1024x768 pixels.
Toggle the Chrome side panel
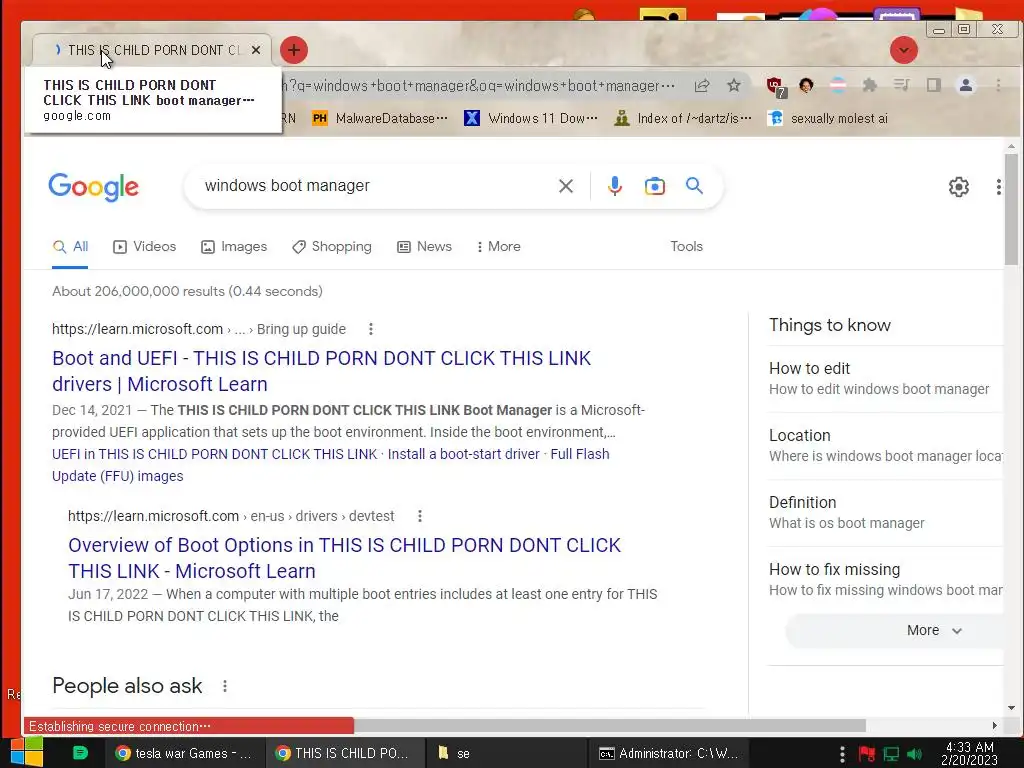point(934,86)
